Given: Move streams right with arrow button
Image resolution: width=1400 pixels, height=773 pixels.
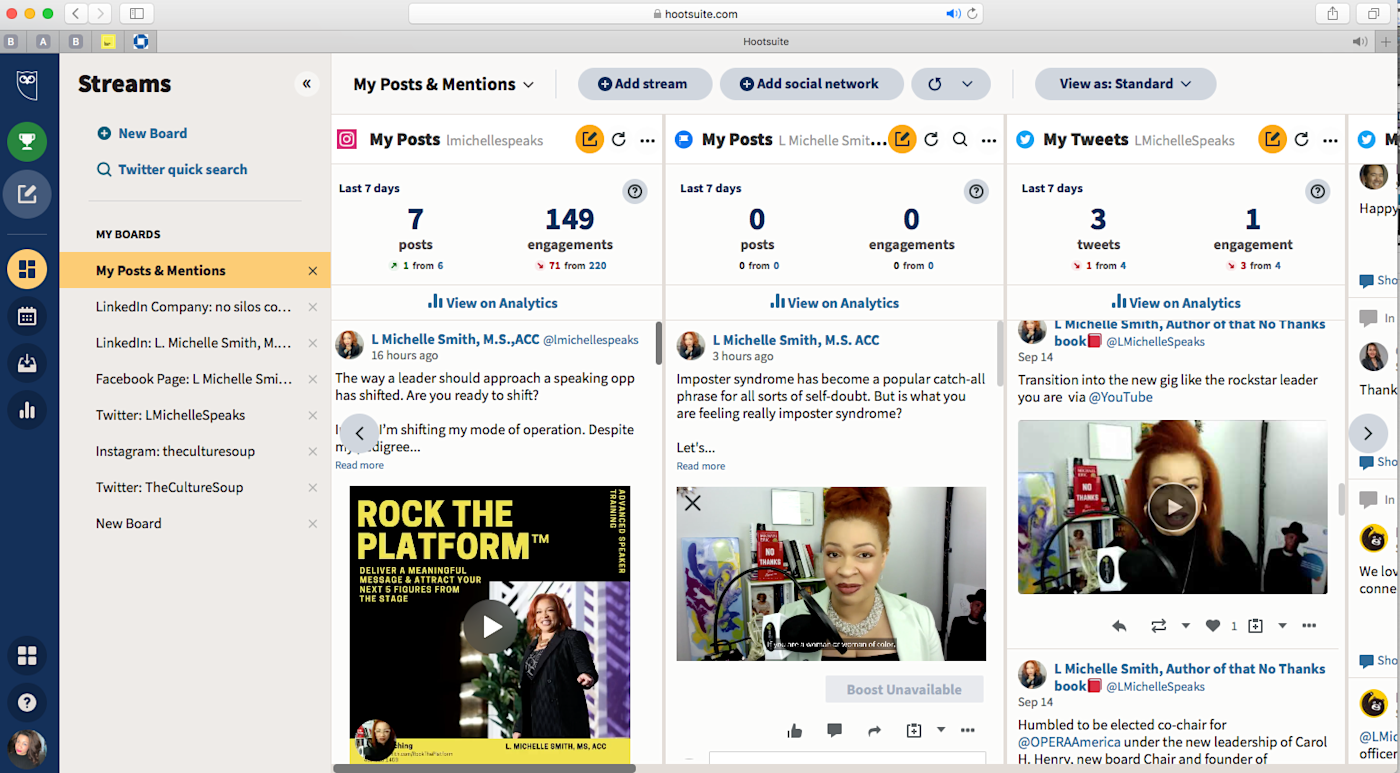Looking at the screenshot, I should click(1367, 433).
